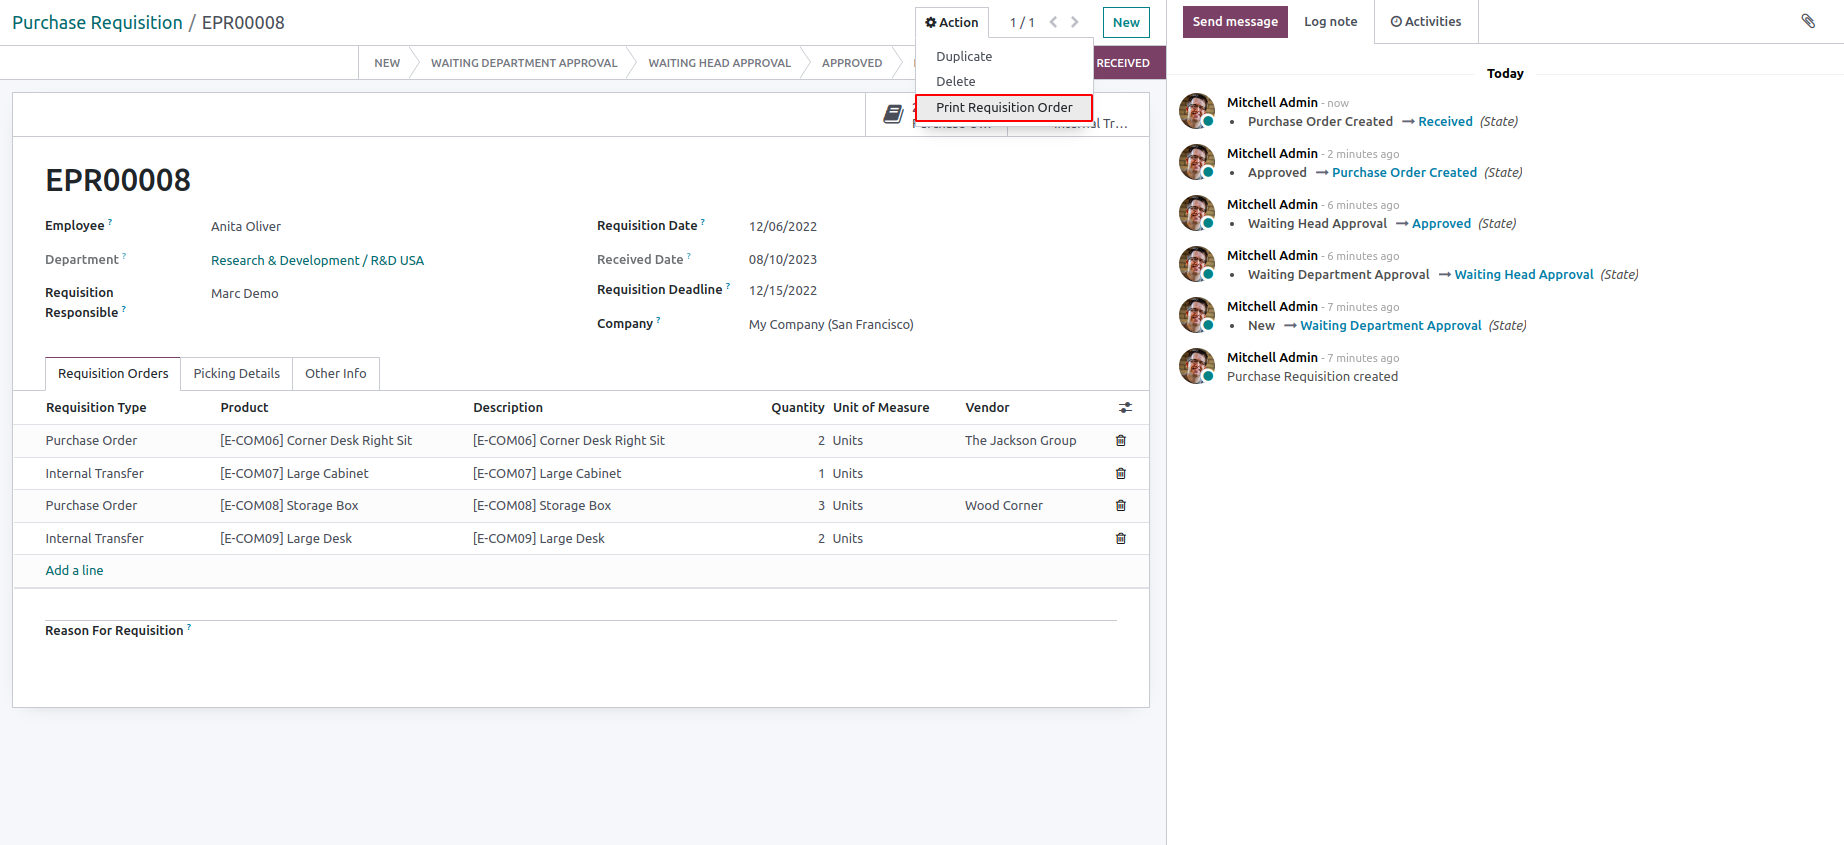Sort by Vendor column header
This screenshot has width=1844, height=845.
[987, 408]
